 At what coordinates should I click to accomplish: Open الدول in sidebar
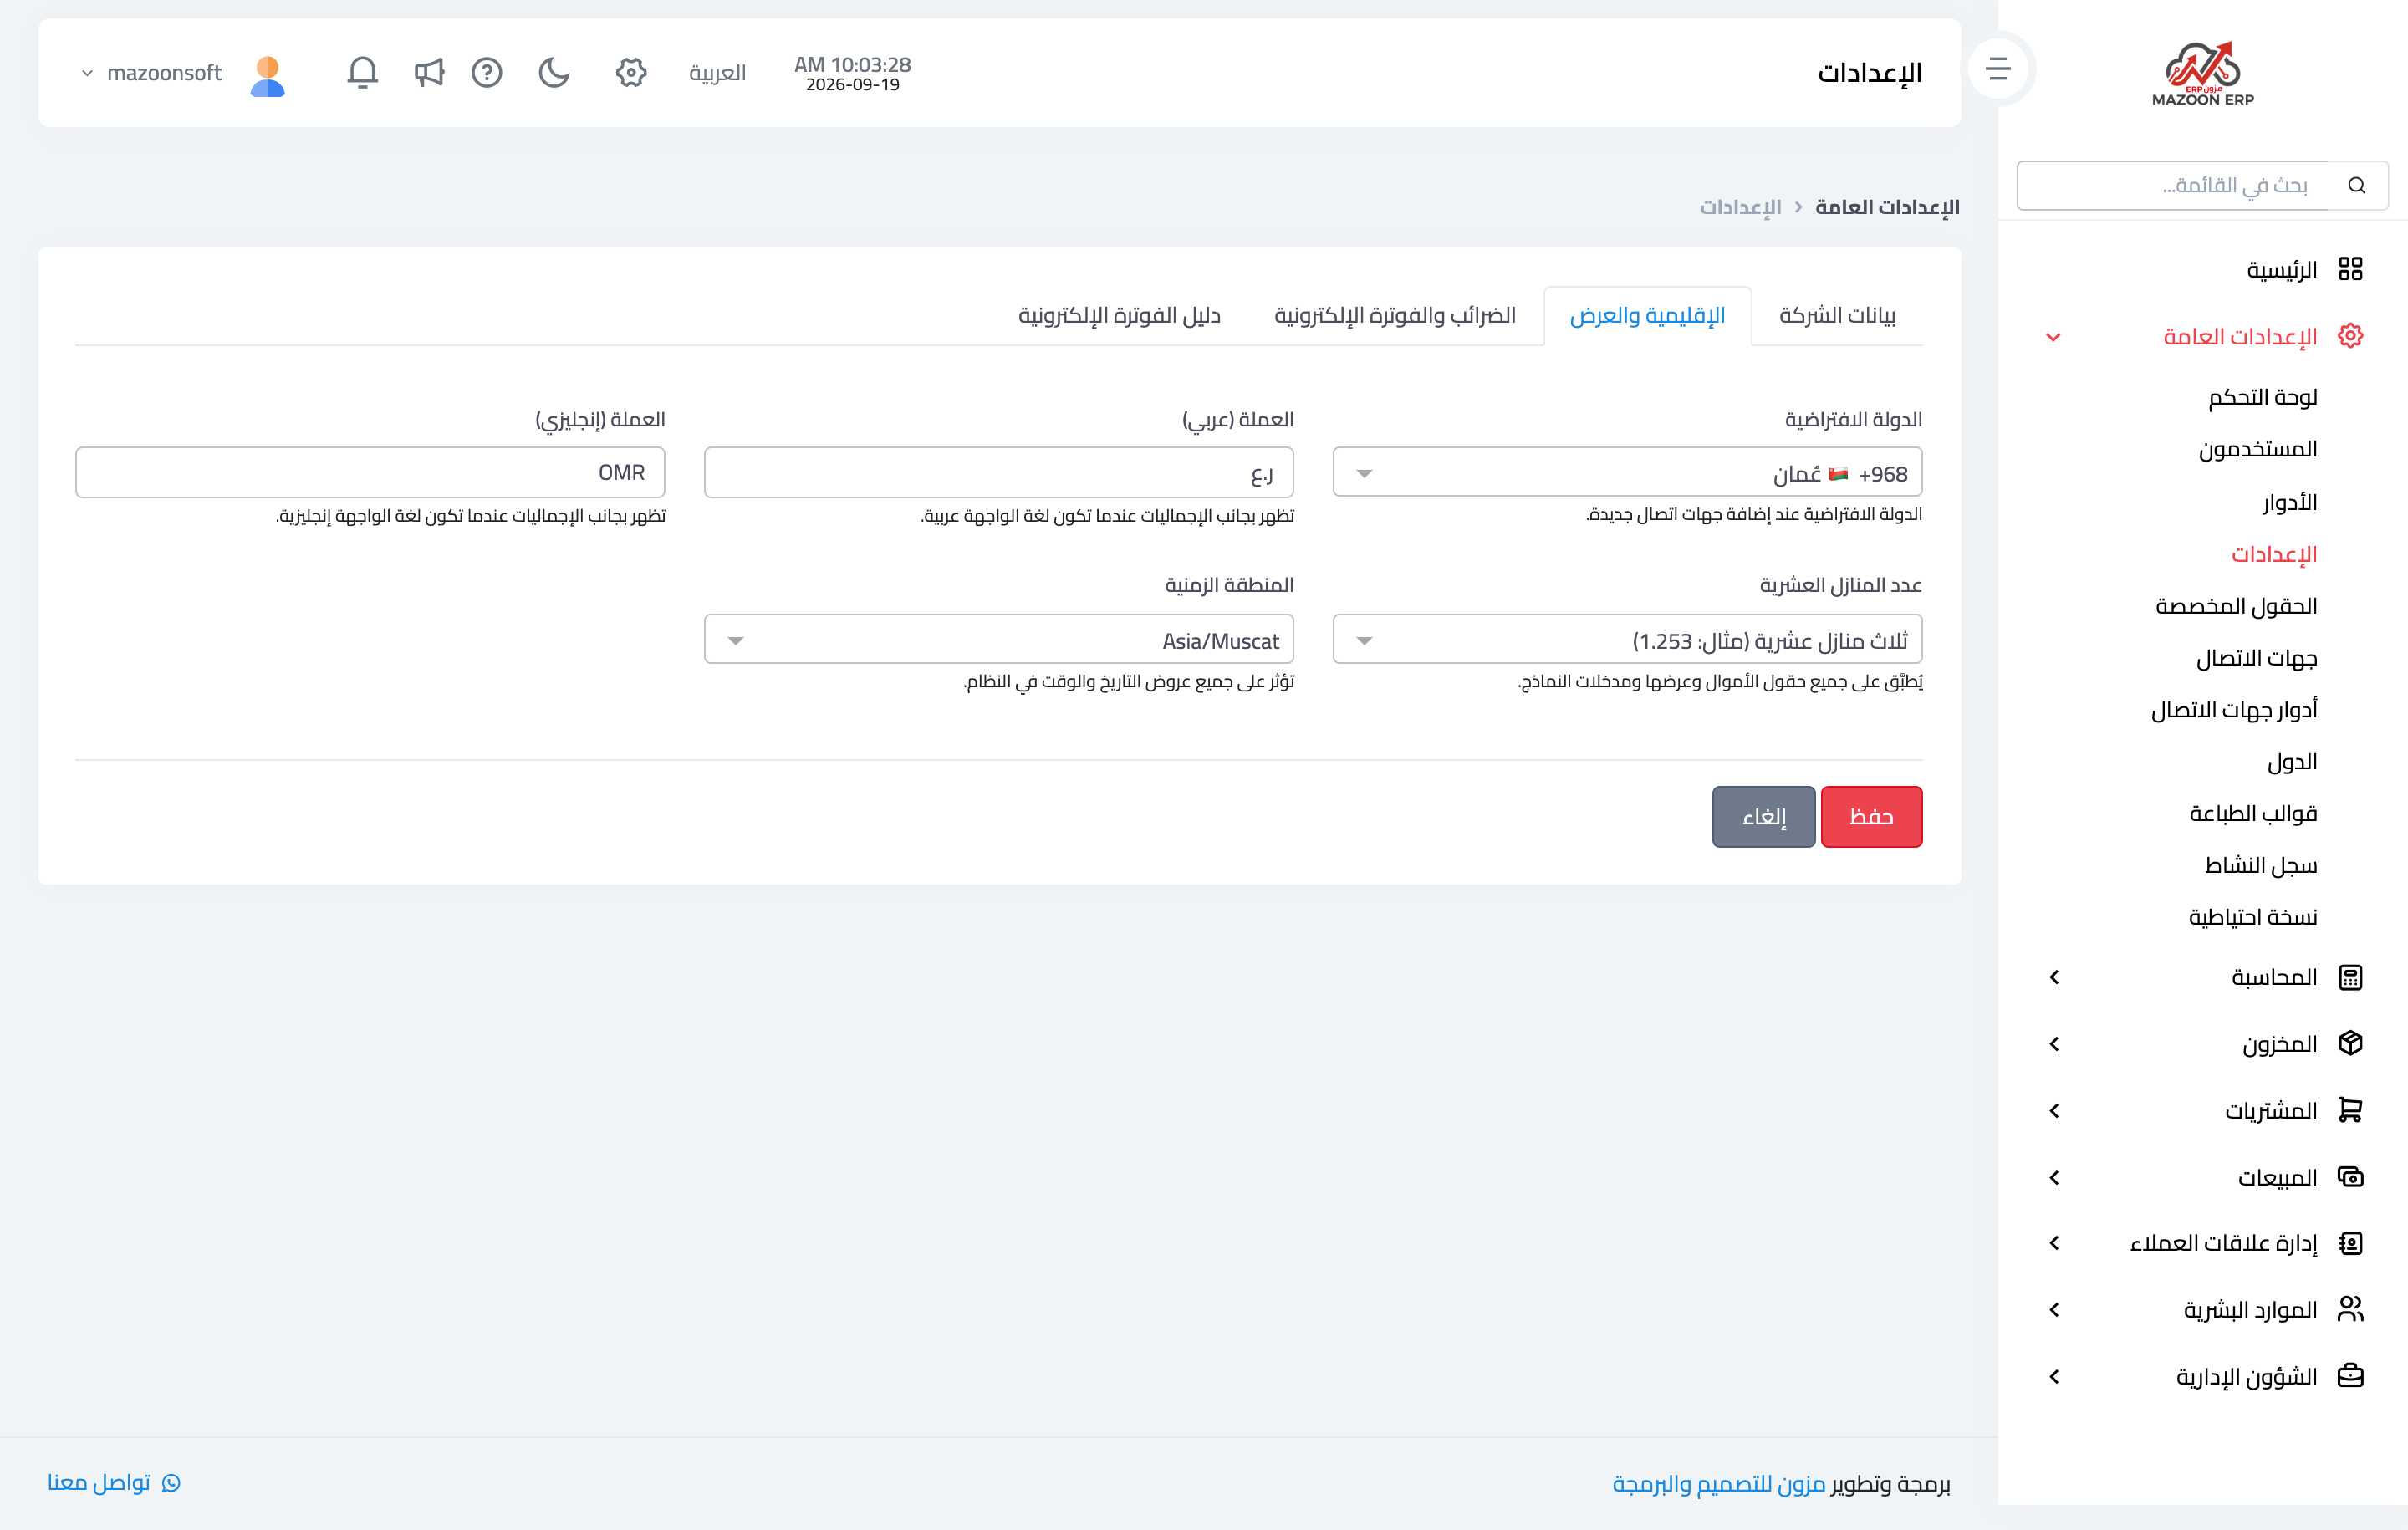coord(2292,762)
